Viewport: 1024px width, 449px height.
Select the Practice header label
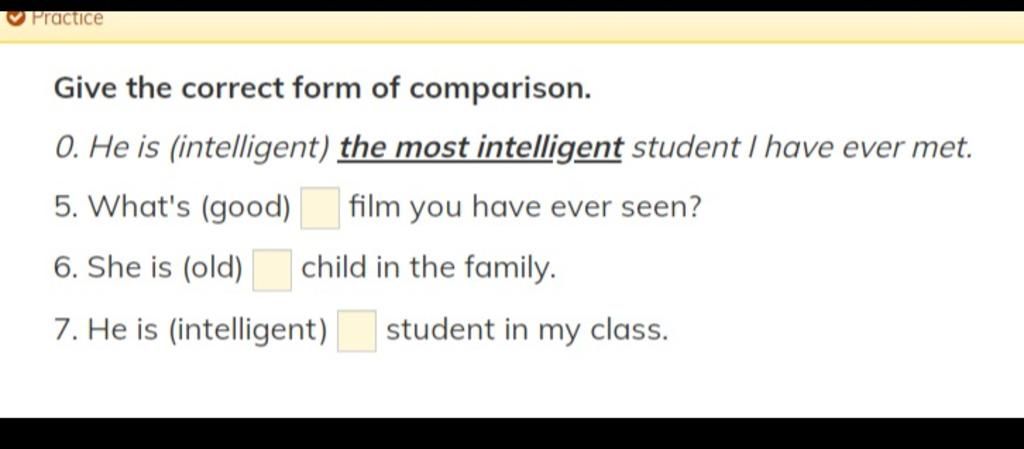[67, 18]
